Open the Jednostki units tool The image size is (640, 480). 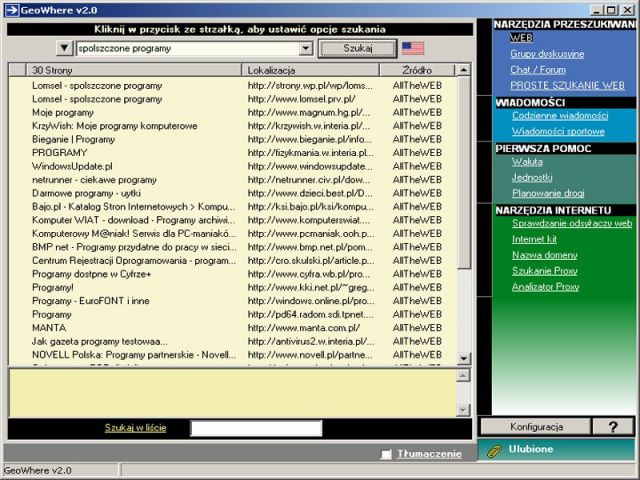(532, 178)
